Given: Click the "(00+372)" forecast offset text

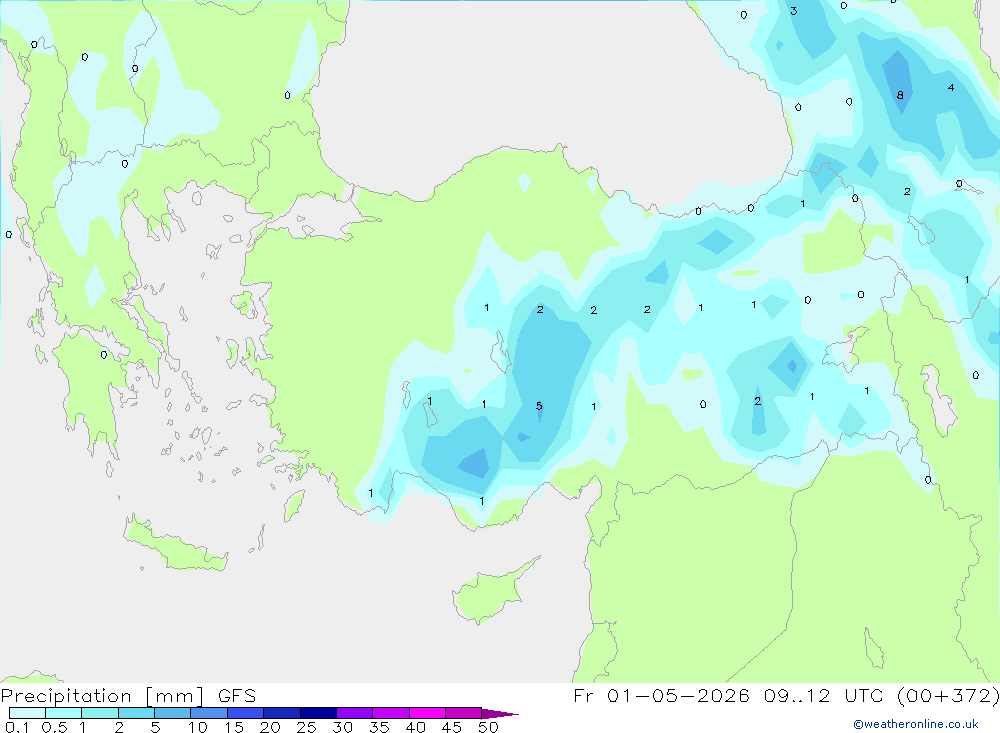Looking at the screenshot, I should 948,696.
